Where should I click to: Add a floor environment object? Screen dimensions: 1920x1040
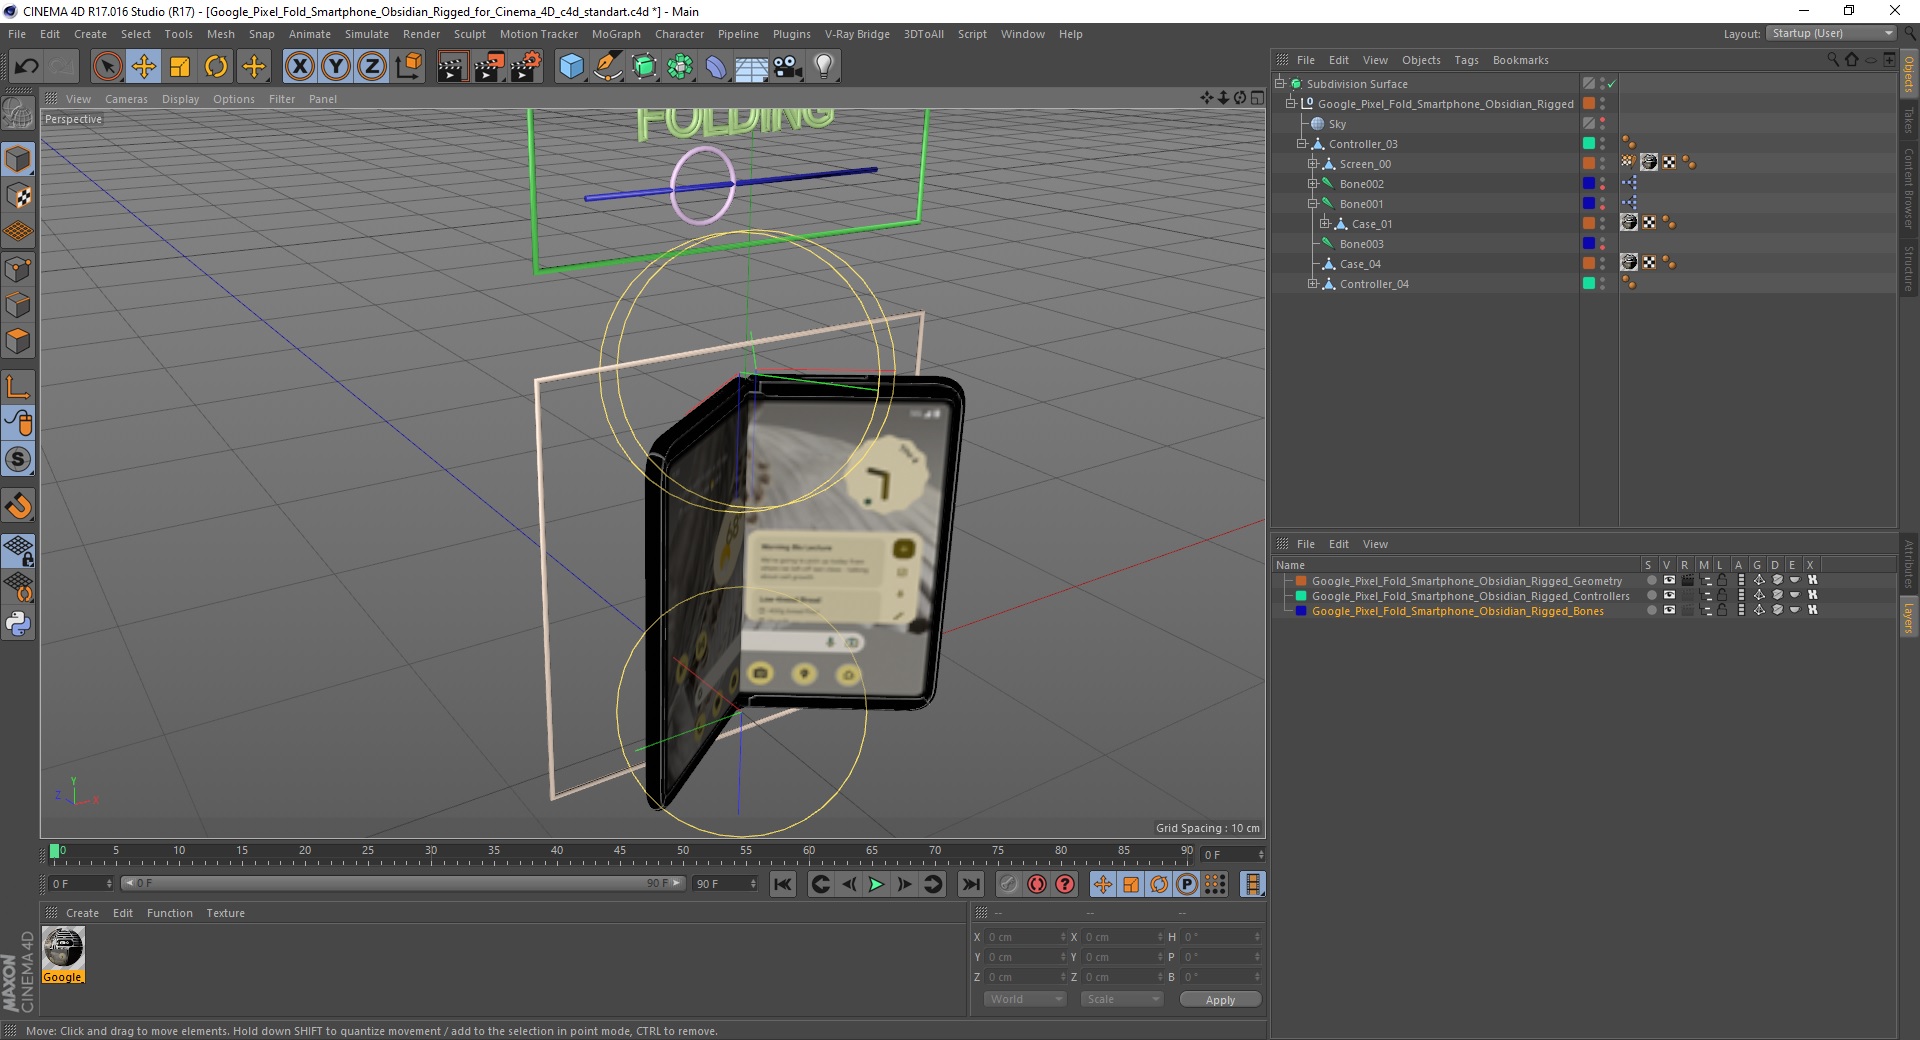[x=751, y=67]
